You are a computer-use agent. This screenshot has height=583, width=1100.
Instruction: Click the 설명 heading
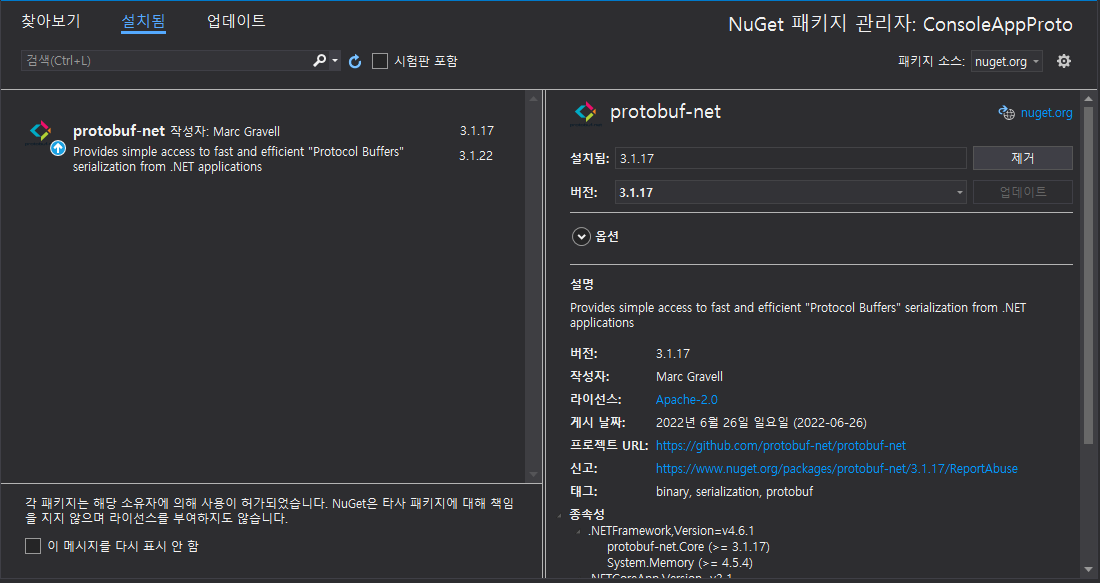tap(582, 284)
